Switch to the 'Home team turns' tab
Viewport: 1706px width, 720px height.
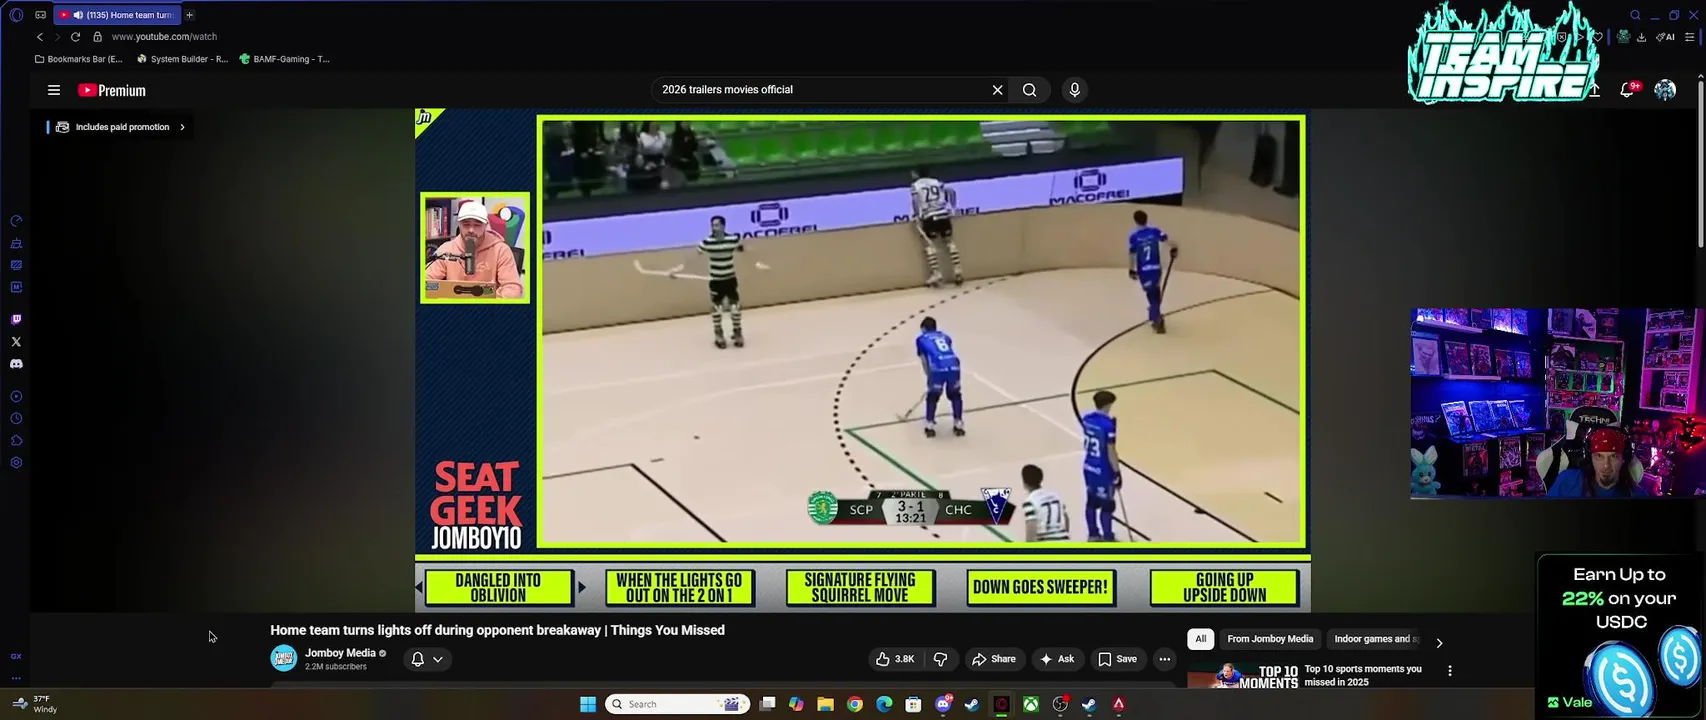pyautogui.click(x=117, y=15)
